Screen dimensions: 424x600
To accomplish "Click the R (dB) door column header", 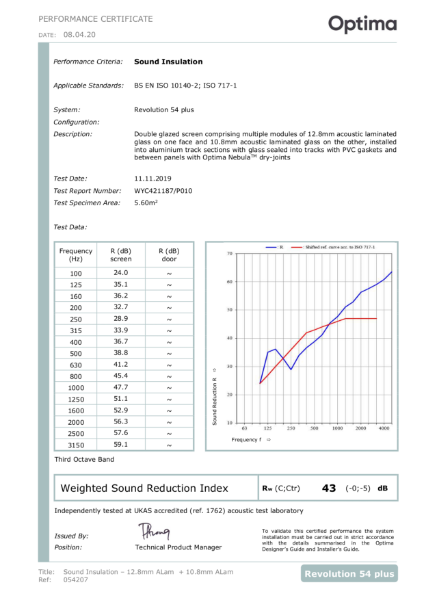I will click(169, 255).
